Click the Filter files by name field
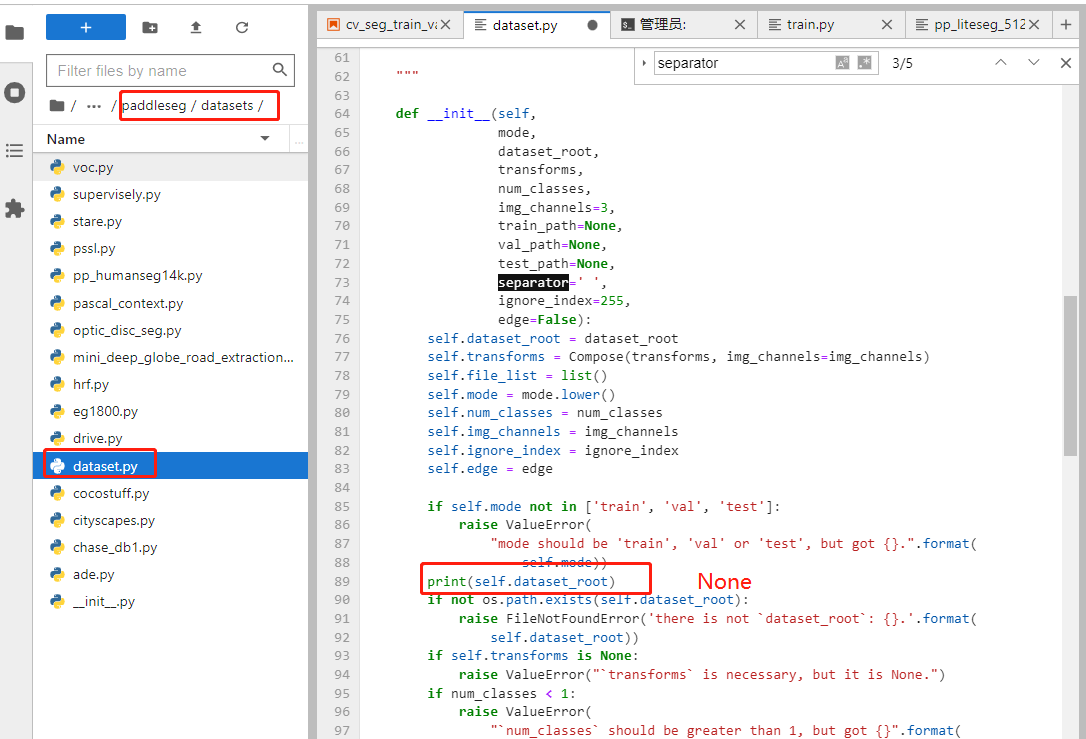Viewport: 1086px width, 739px height. (x=160, y=71)
